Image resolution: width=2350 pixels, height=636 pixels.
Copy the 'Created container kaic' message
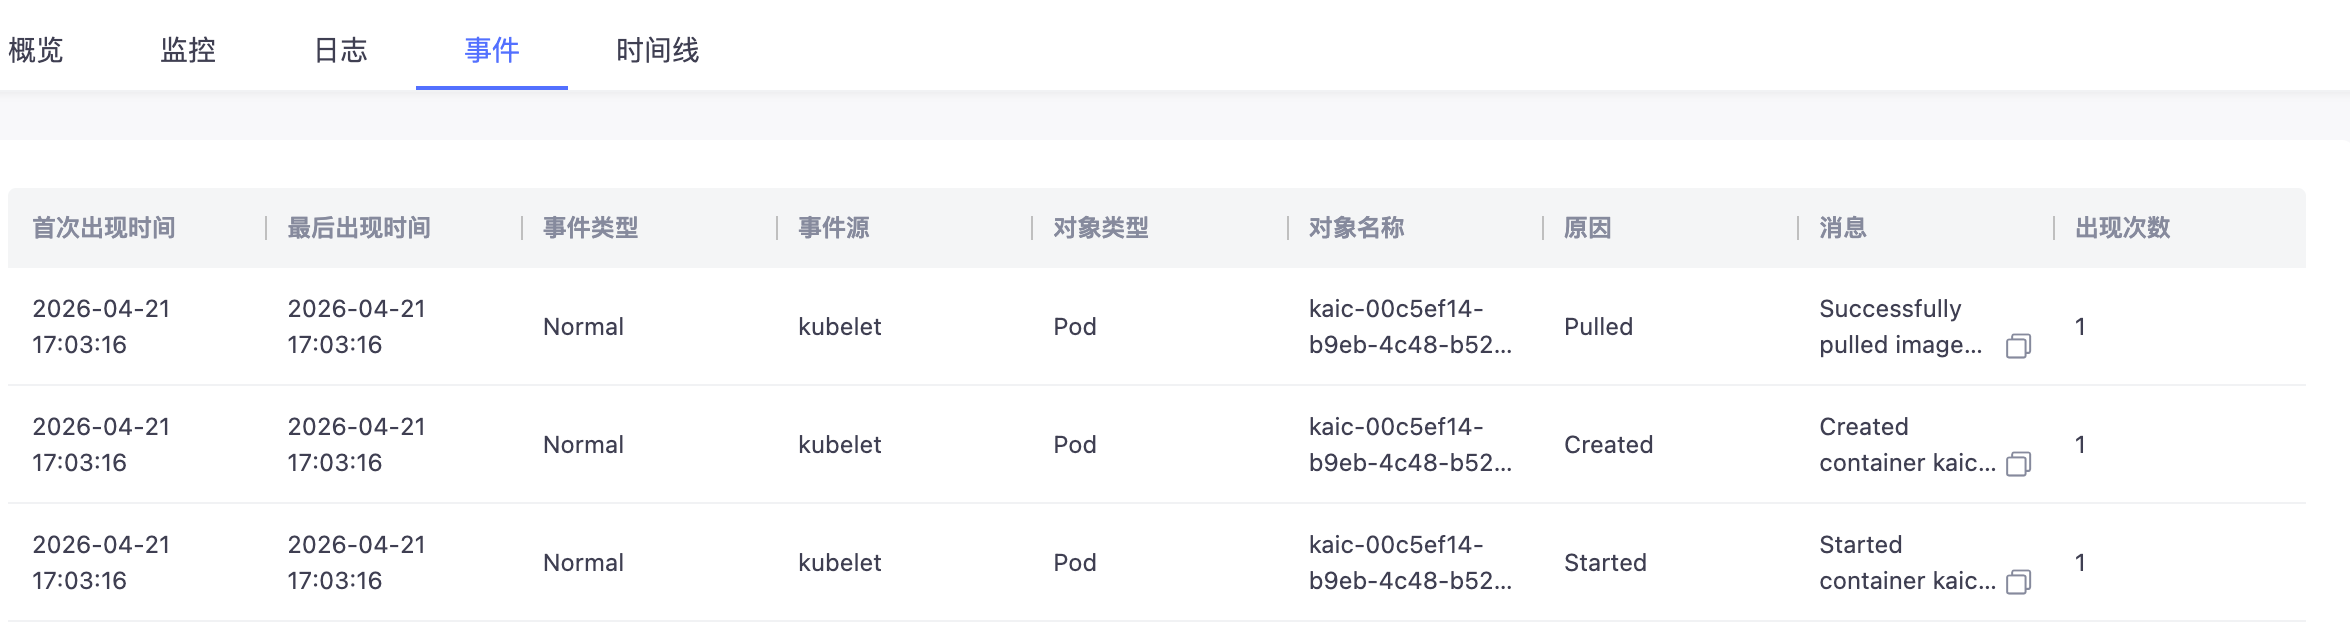click(x=2018, y=464)
